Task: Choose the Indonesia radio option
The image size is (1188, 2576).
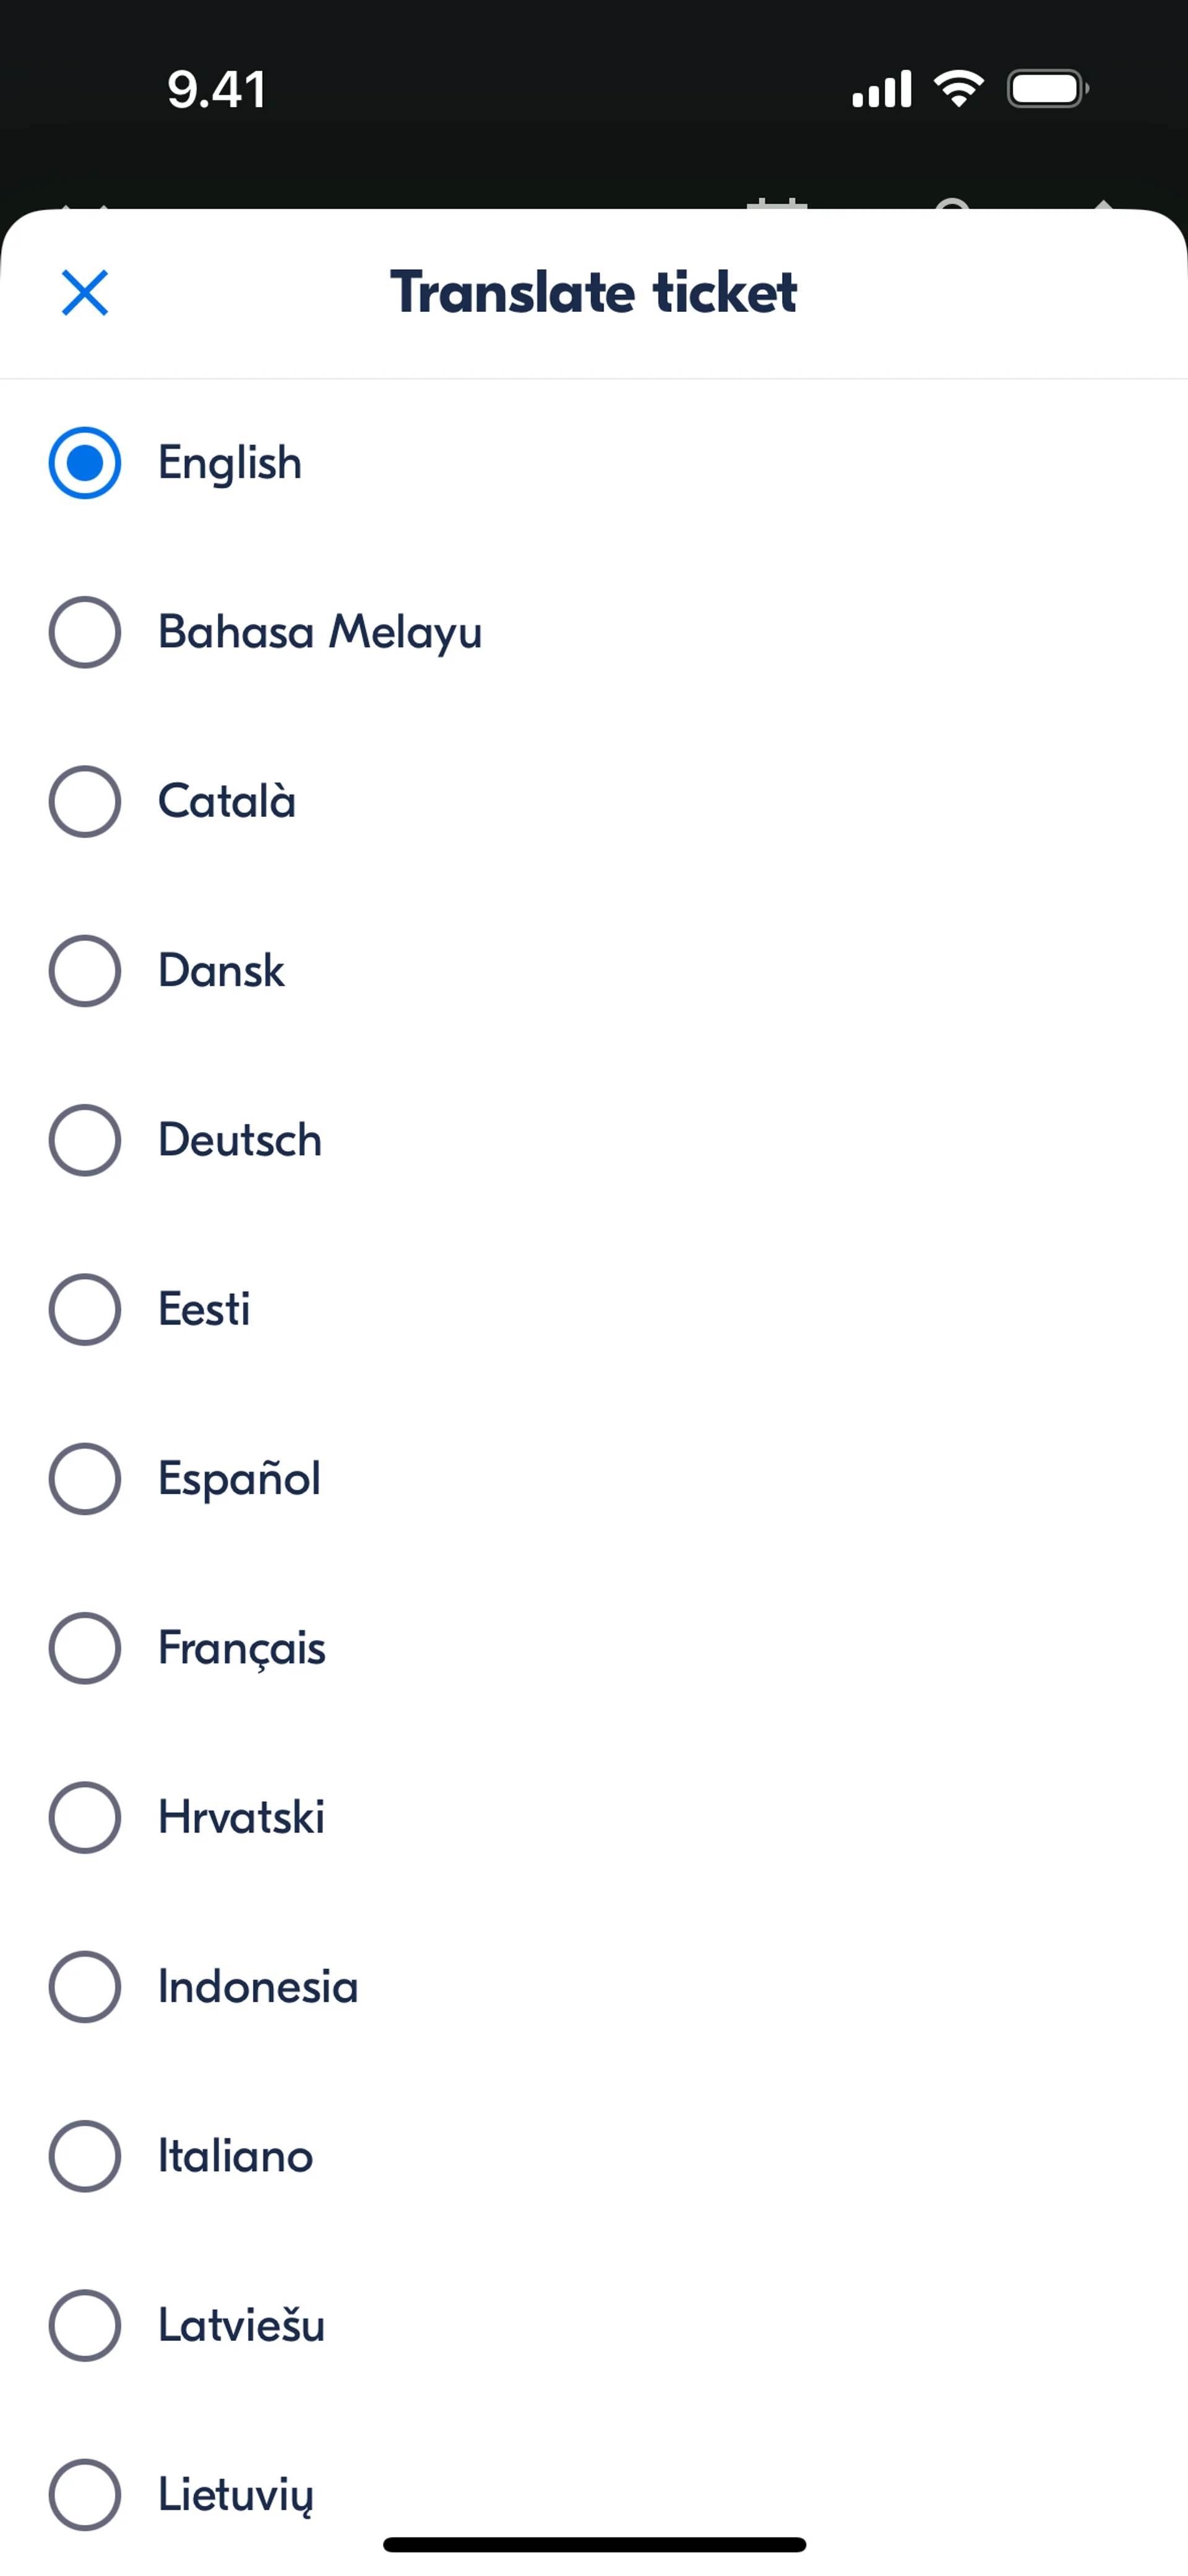Action: (85, 1986)
